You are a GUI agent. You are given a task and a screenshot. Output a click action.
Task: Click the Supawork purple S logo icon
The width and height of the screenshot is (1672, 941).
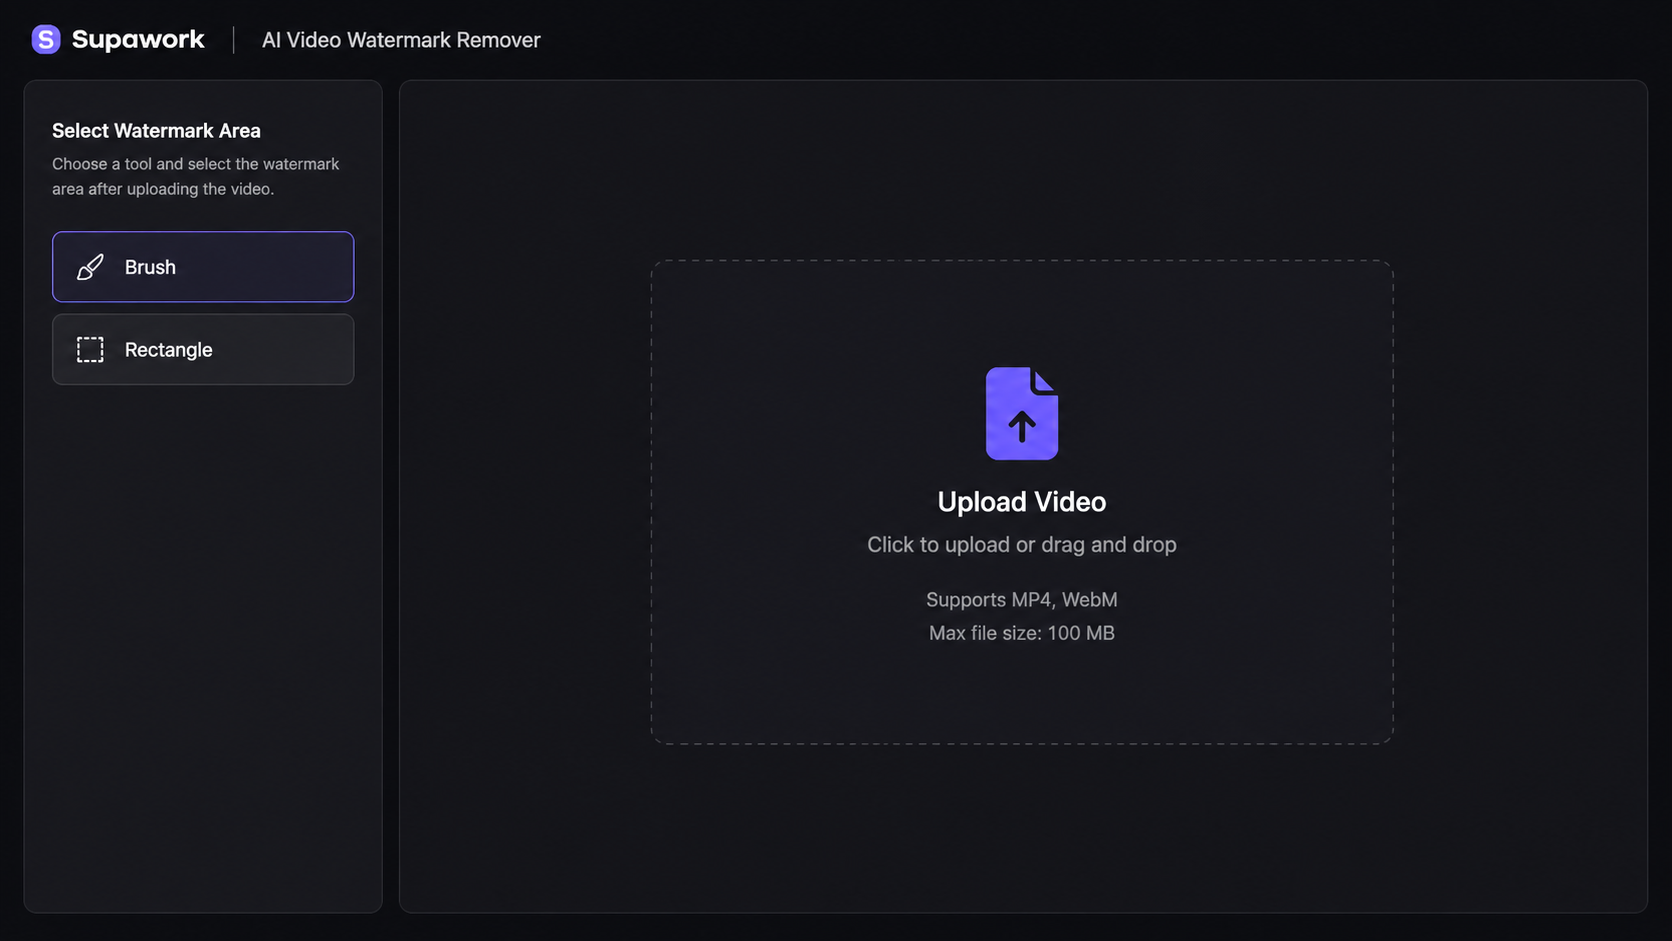point(46,39)
